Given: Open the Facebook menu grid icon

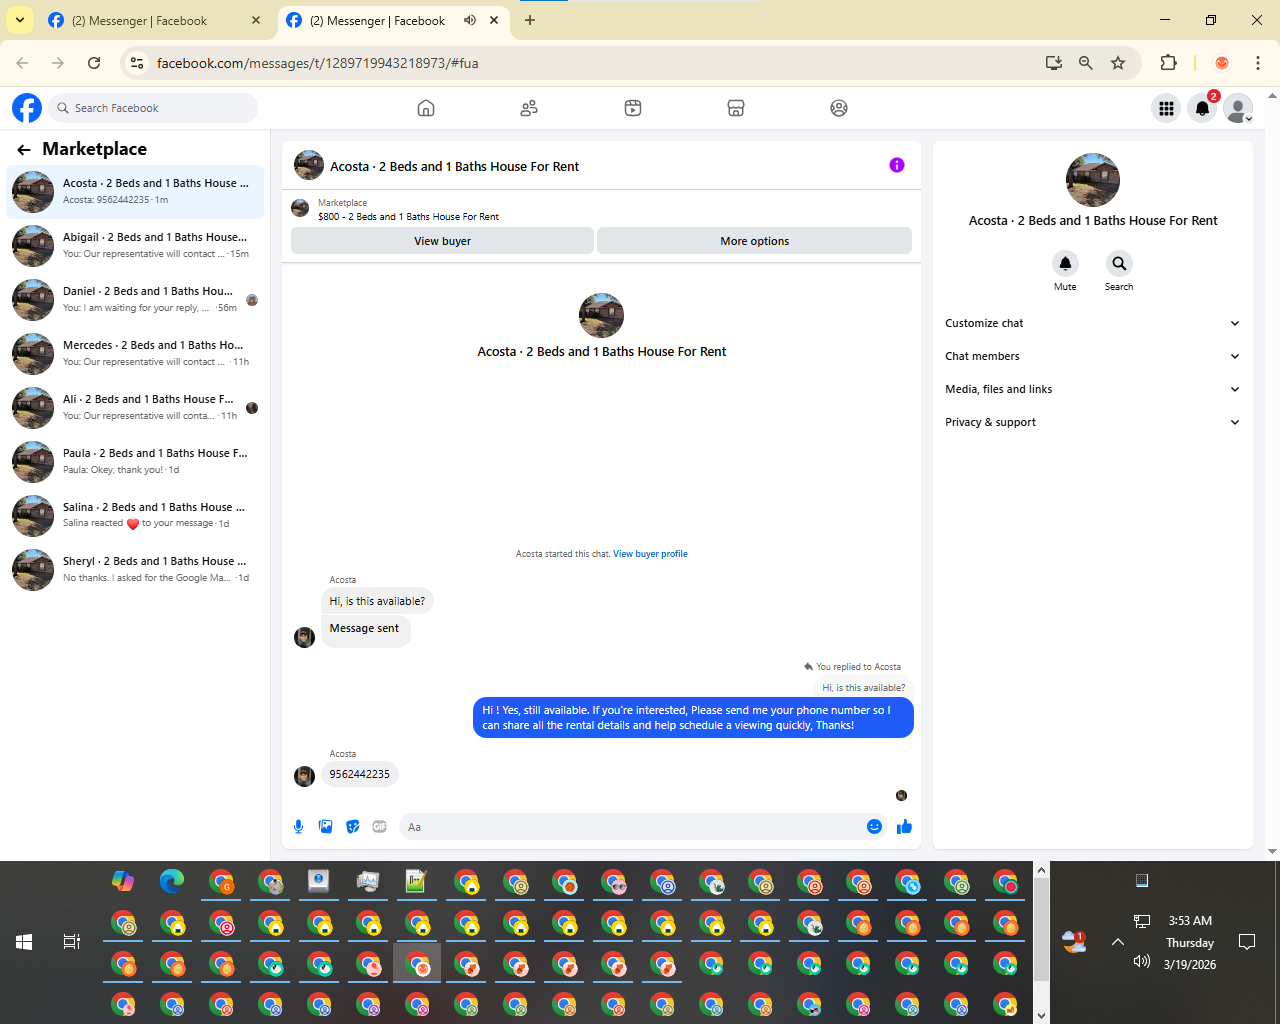Looking at the screenshot, I should coord(1166,108).
